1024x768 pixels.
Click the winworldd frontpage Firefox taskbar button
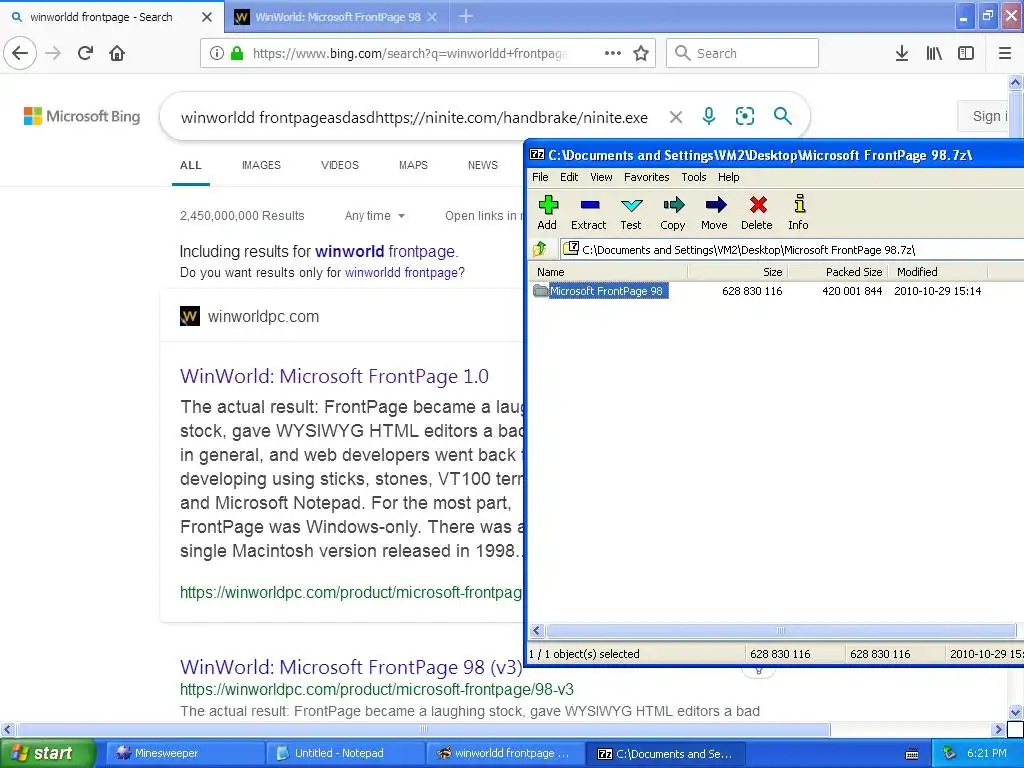506,753
